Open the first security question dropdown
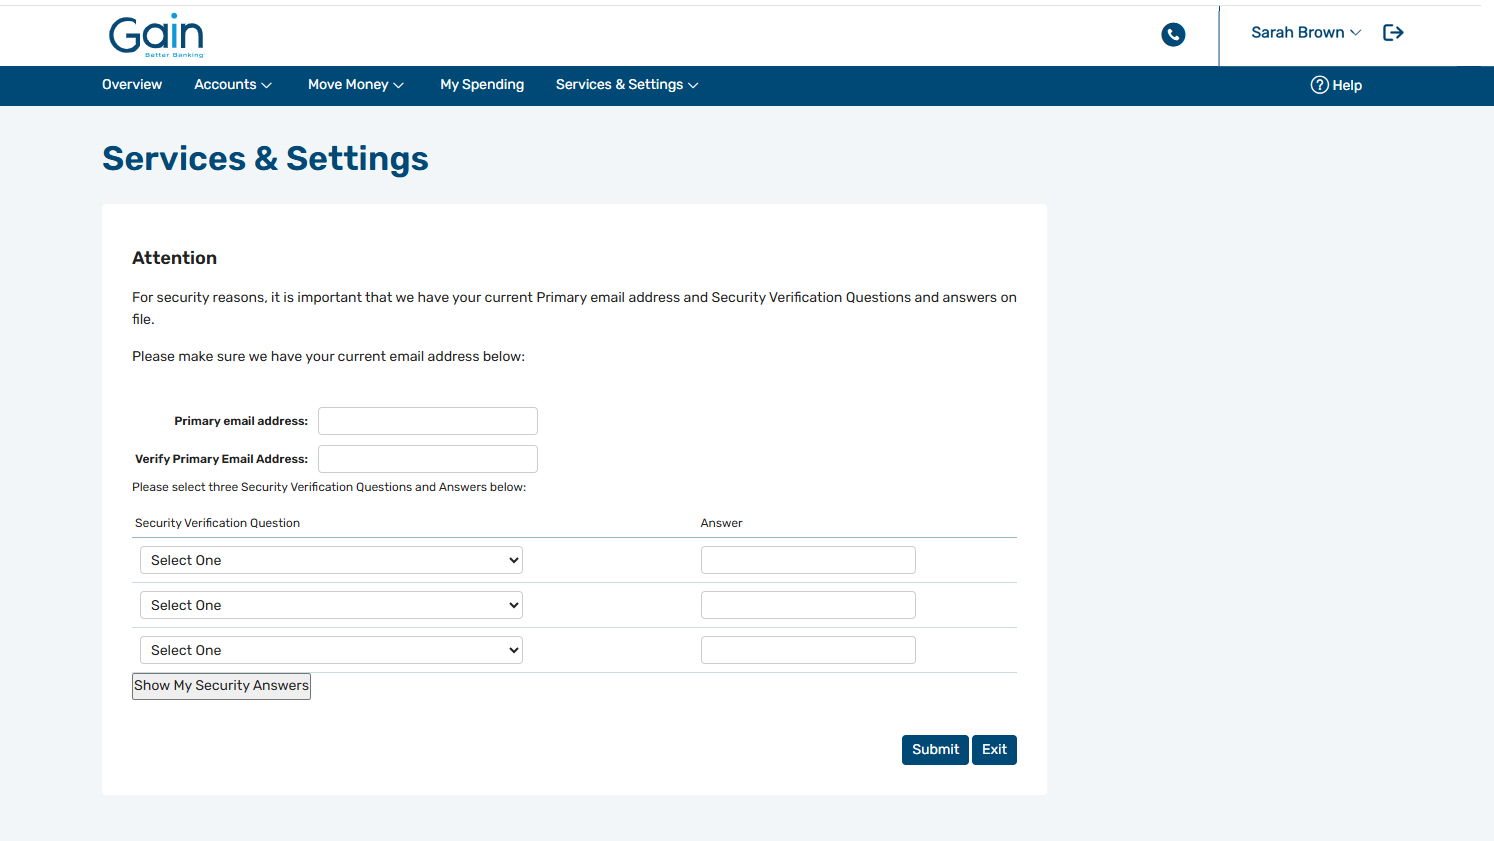 (x=331, y=560)
